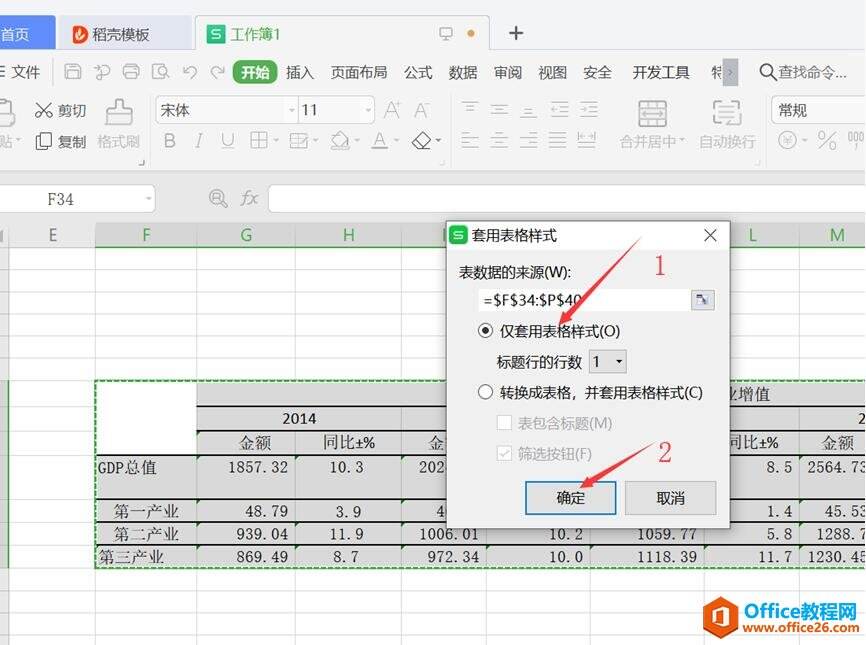Click the insert function fx icon
The height and width of the screenshot is (645, 866).
tap(249, 199)
